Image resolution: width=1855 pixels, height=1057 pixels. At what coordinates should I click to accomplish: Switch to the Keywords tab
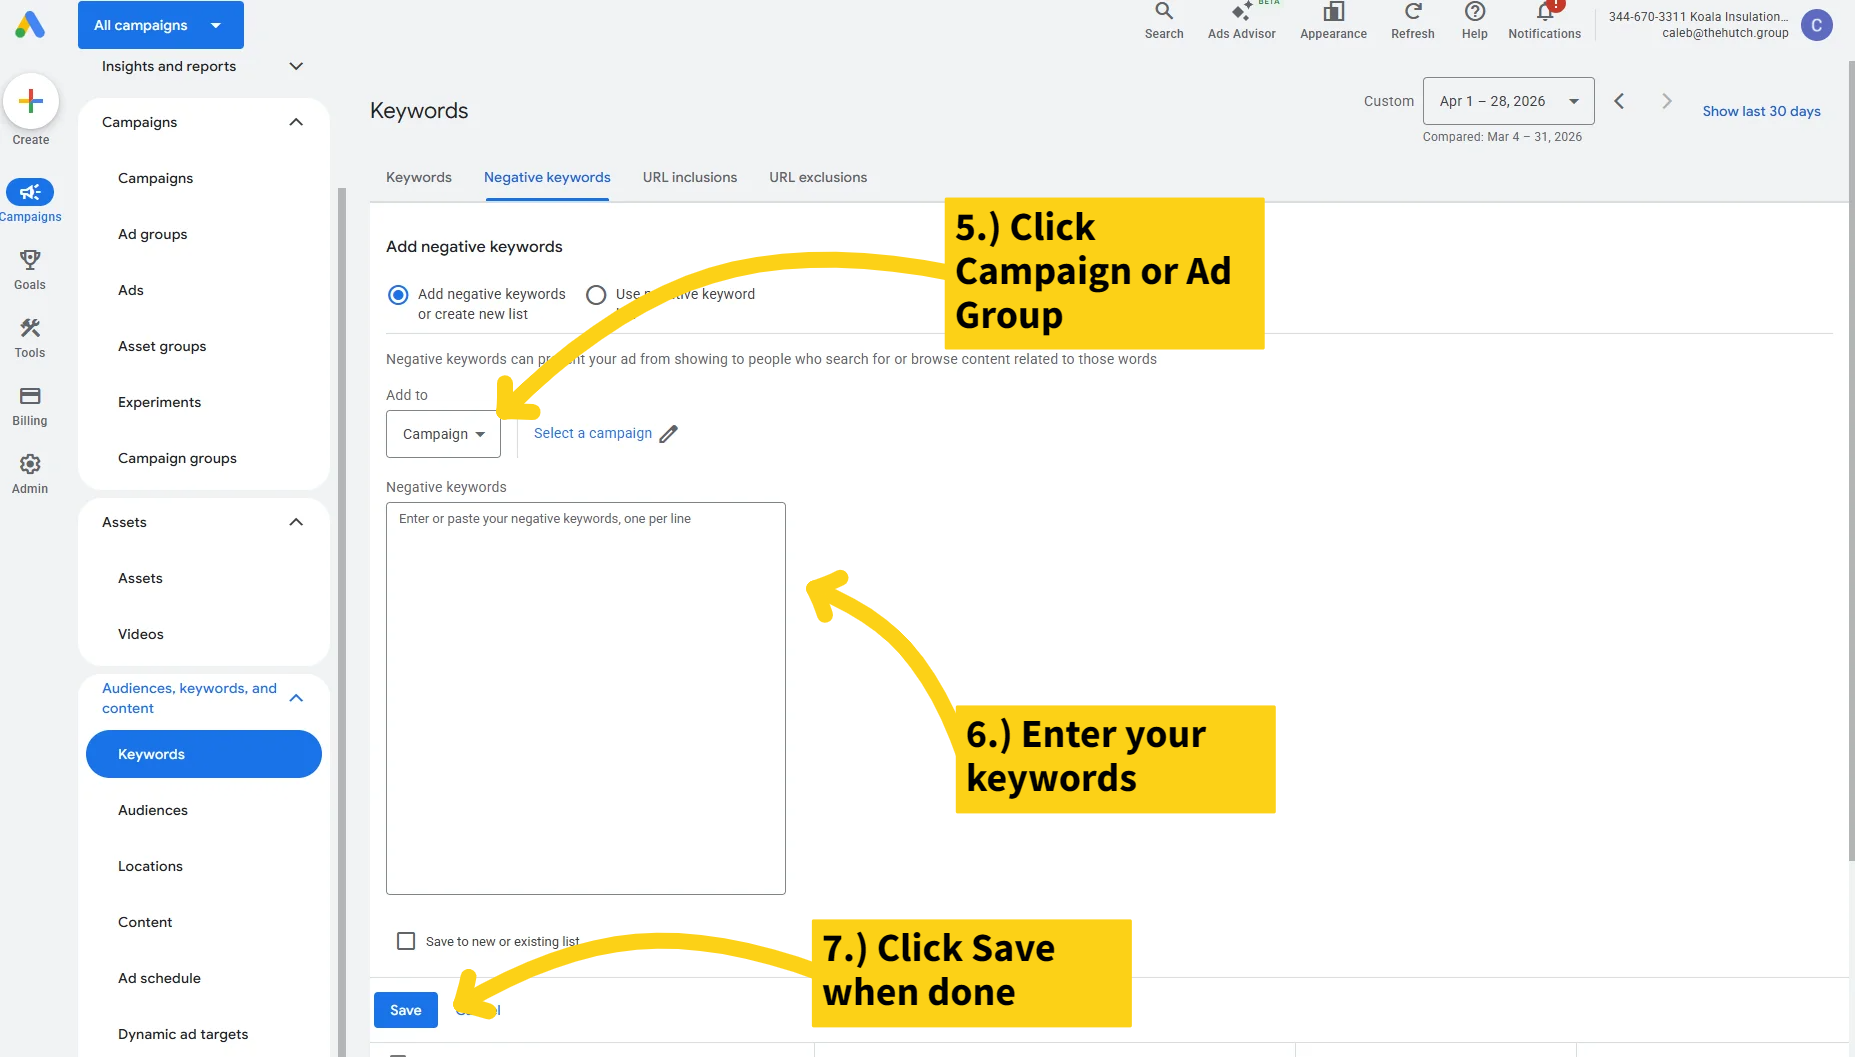pos(419,177)
